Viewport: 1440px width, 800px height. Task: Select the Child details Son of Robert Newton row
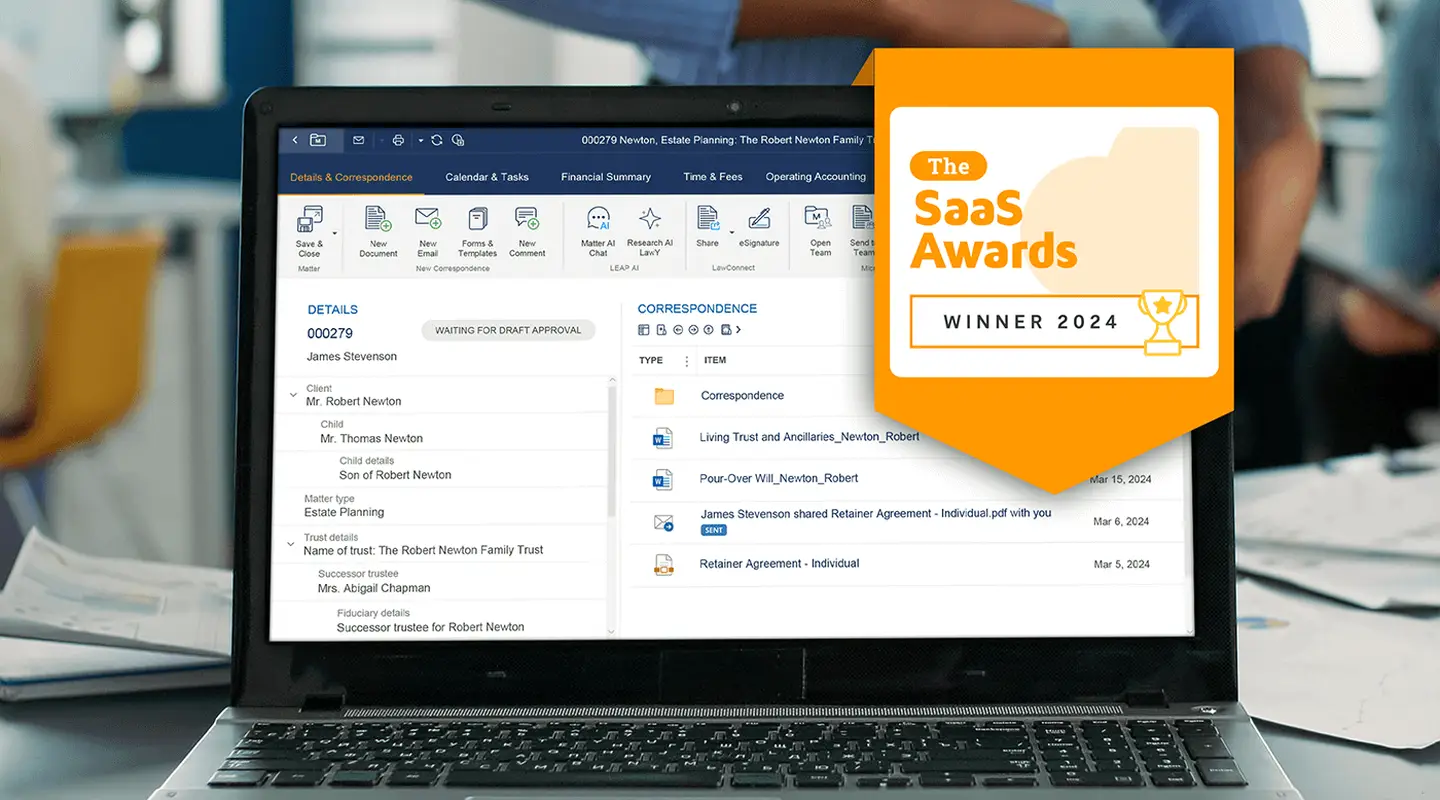click(x=440, y=468)
